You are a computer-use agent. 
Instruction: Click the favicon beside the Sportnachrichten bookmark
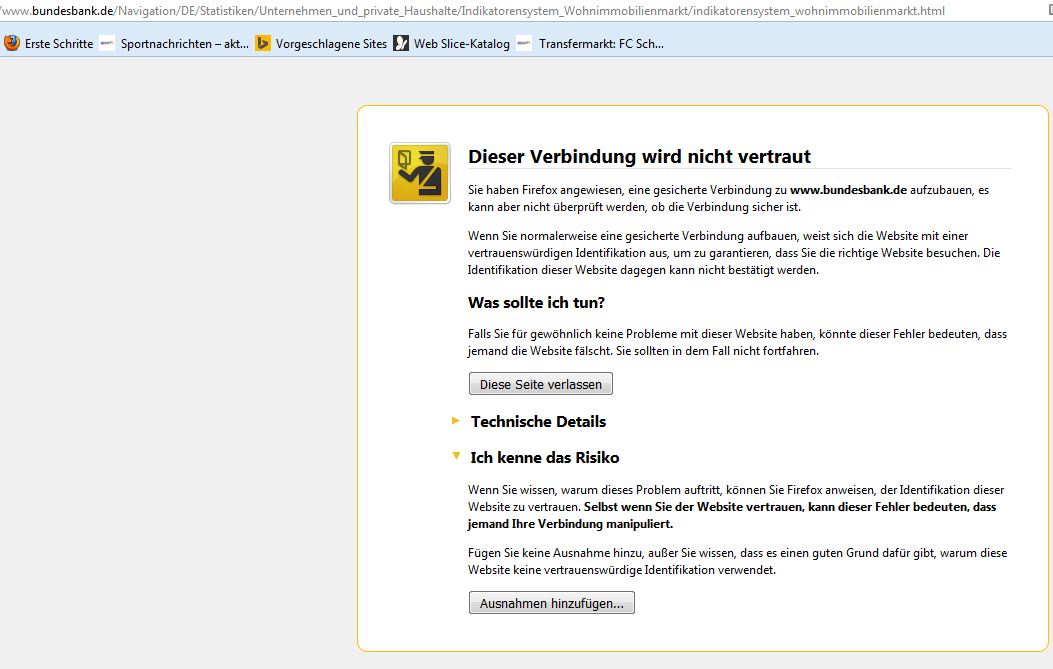click(x=107, y=43)
